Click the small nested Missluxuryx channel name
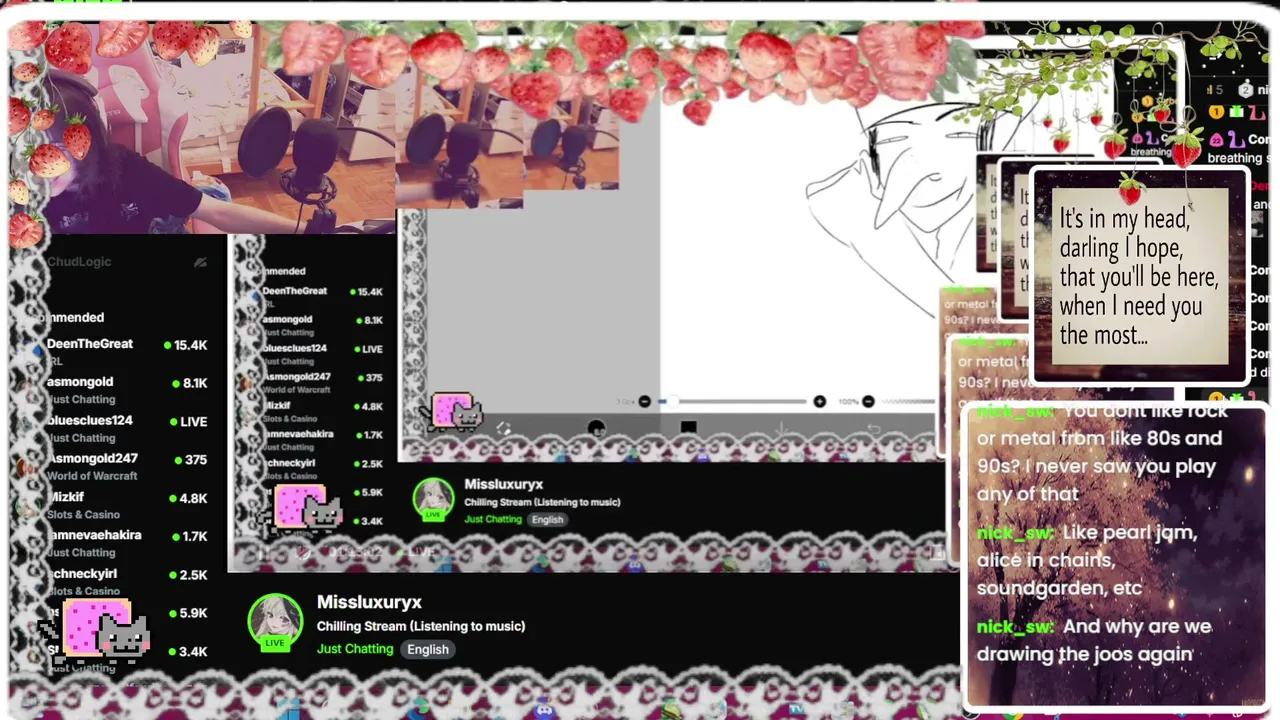The width and height of the screenshot is (1280, 720). click(x=504, y=484)
